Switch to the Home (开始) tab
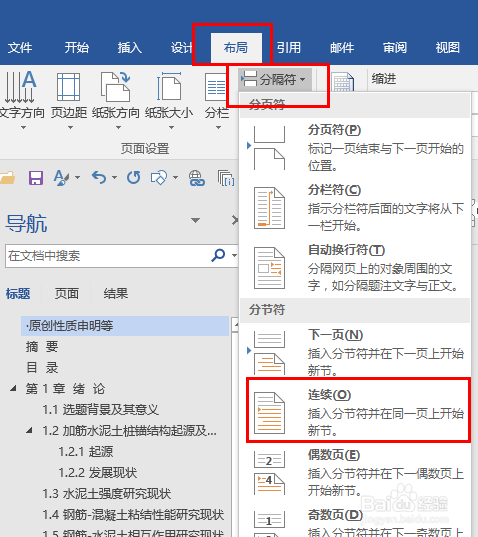This screenshot has width=478, height=537. (x=77, y=48)
